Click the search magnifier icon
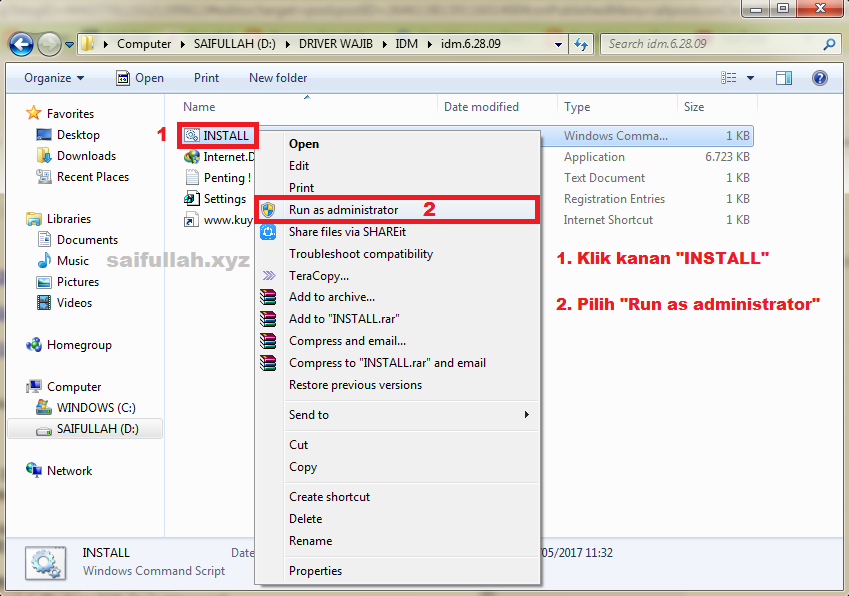Viewport: 849px width, 596px height. point(829,44)
